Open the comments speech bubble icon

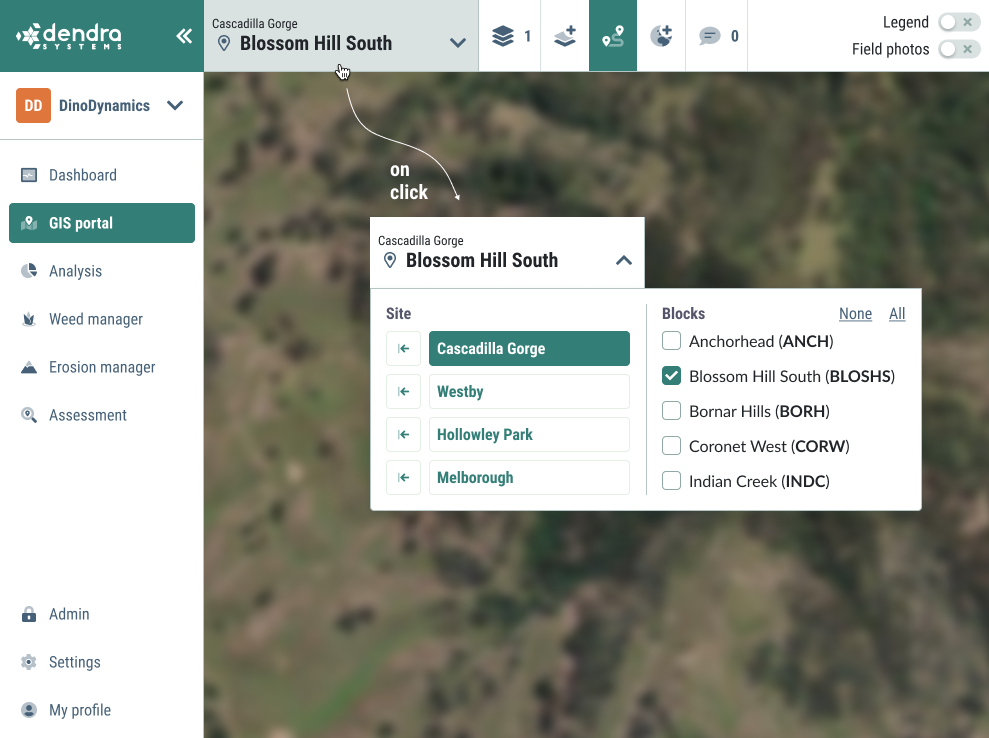(x=710, y=36)
